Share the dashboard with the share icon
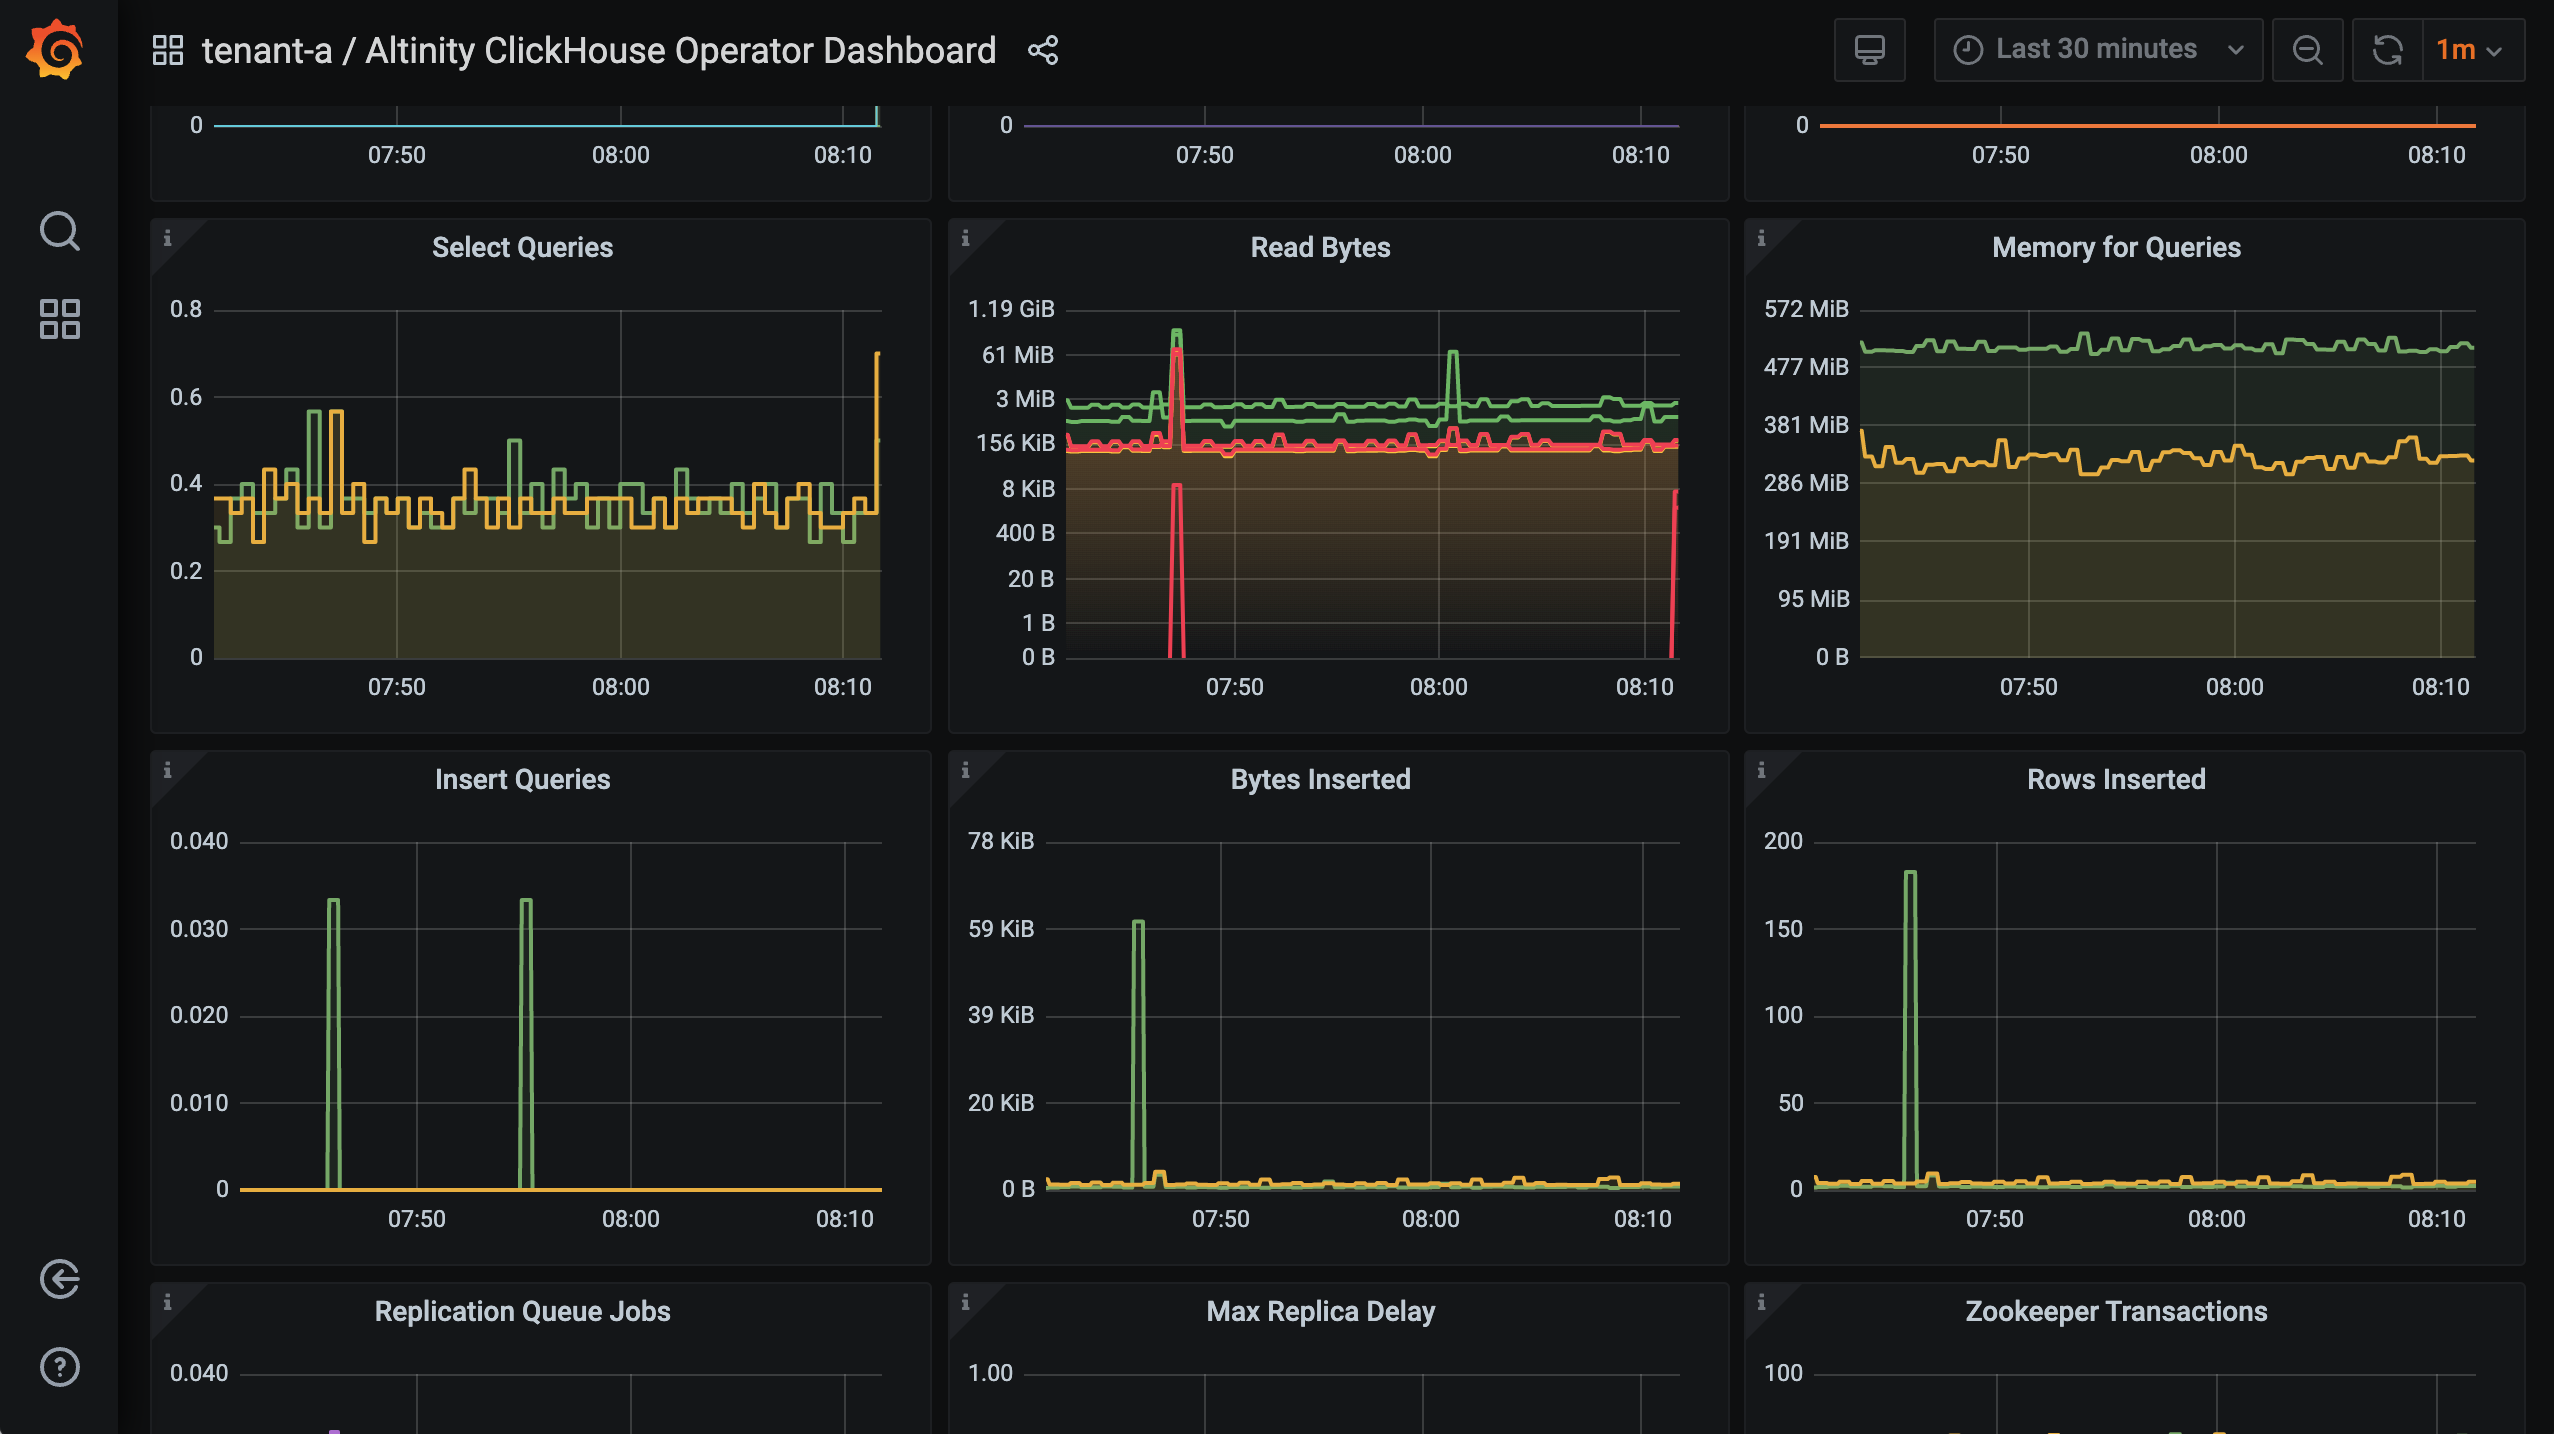Screen dimensions: 2554x1434 [x=1043, y=50]
